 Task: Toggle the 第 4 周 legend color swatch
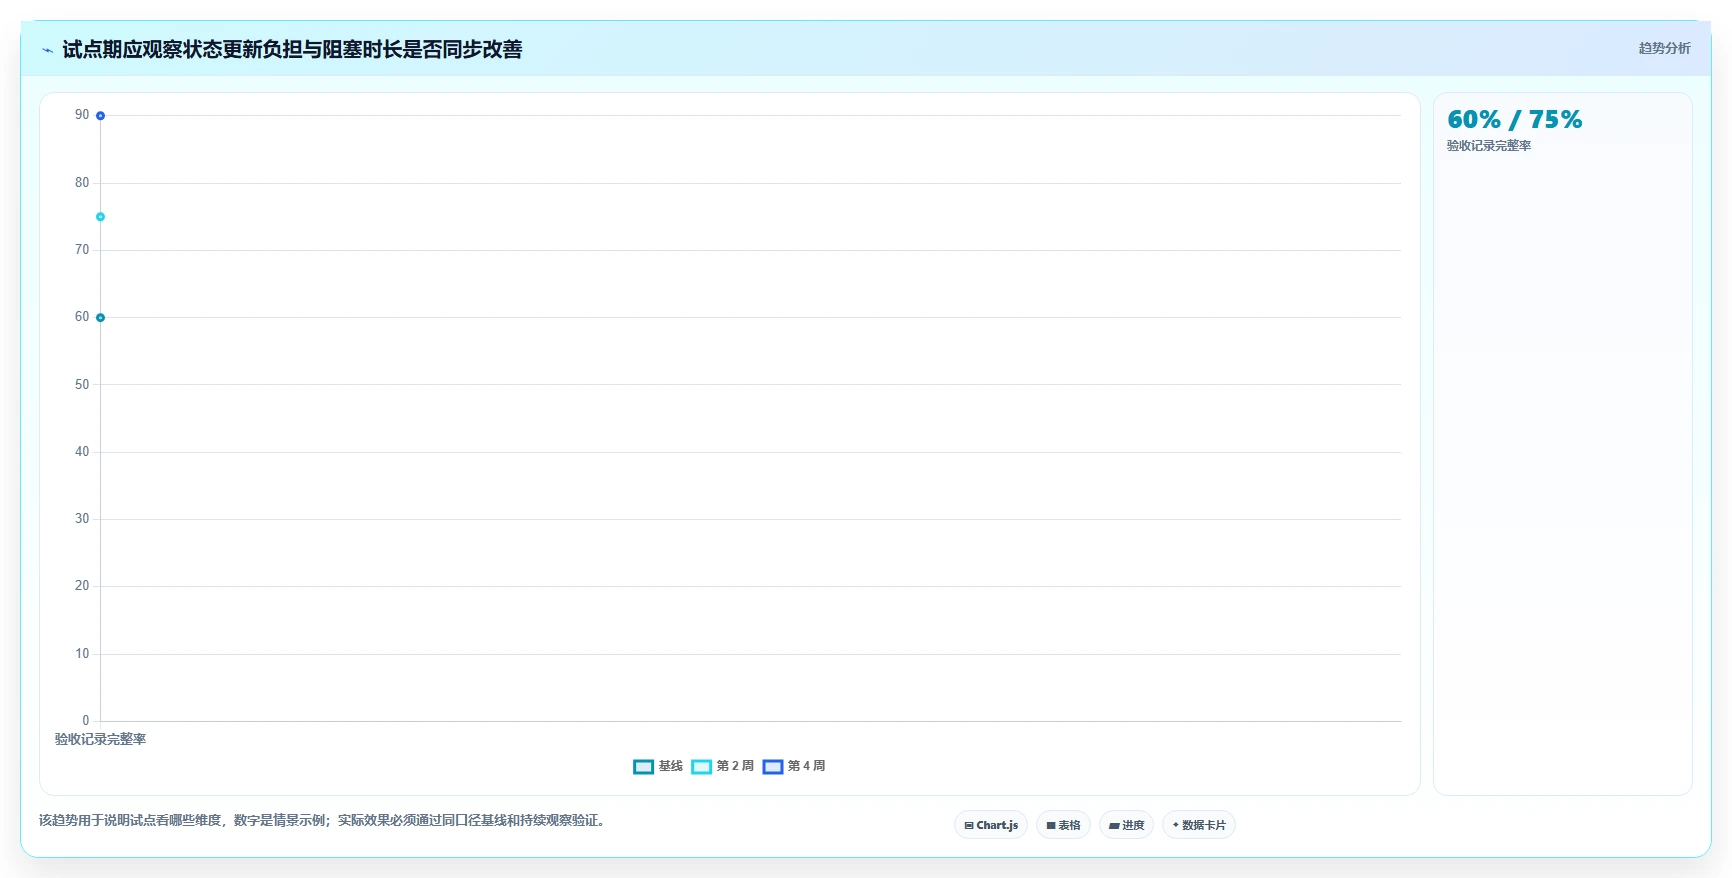pyautogui.click(x=772, y=767)
